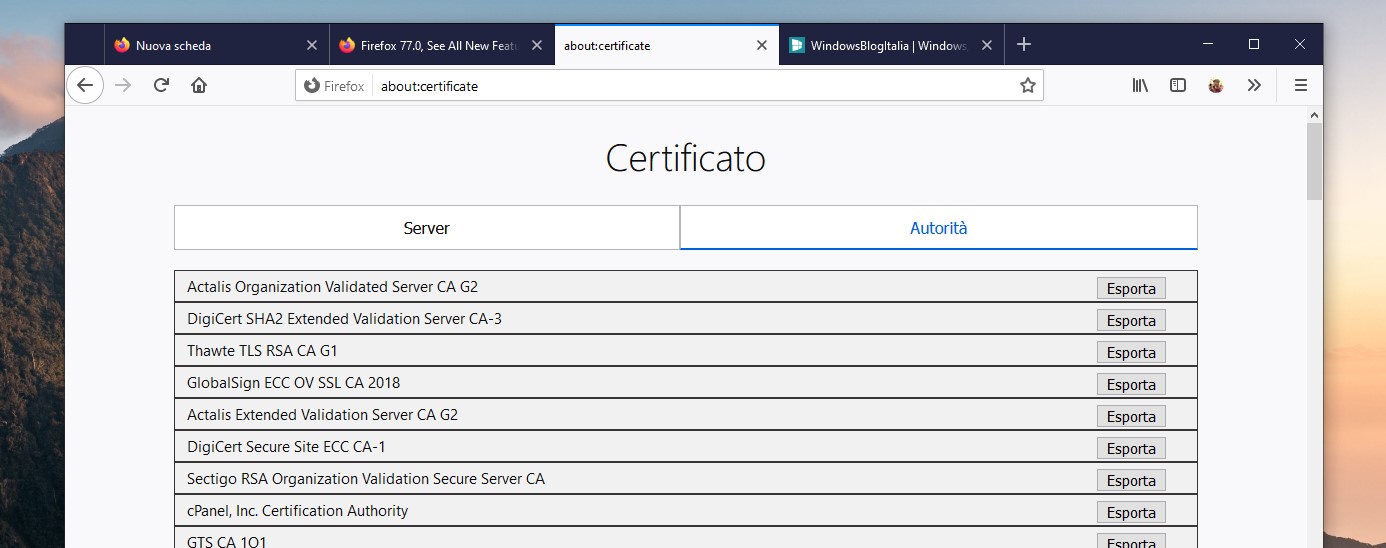The height and width of the screenshot is (548, 1386).
Task: Select Thawte TLS RSA CA G1 text
Action: click(262, 351)
